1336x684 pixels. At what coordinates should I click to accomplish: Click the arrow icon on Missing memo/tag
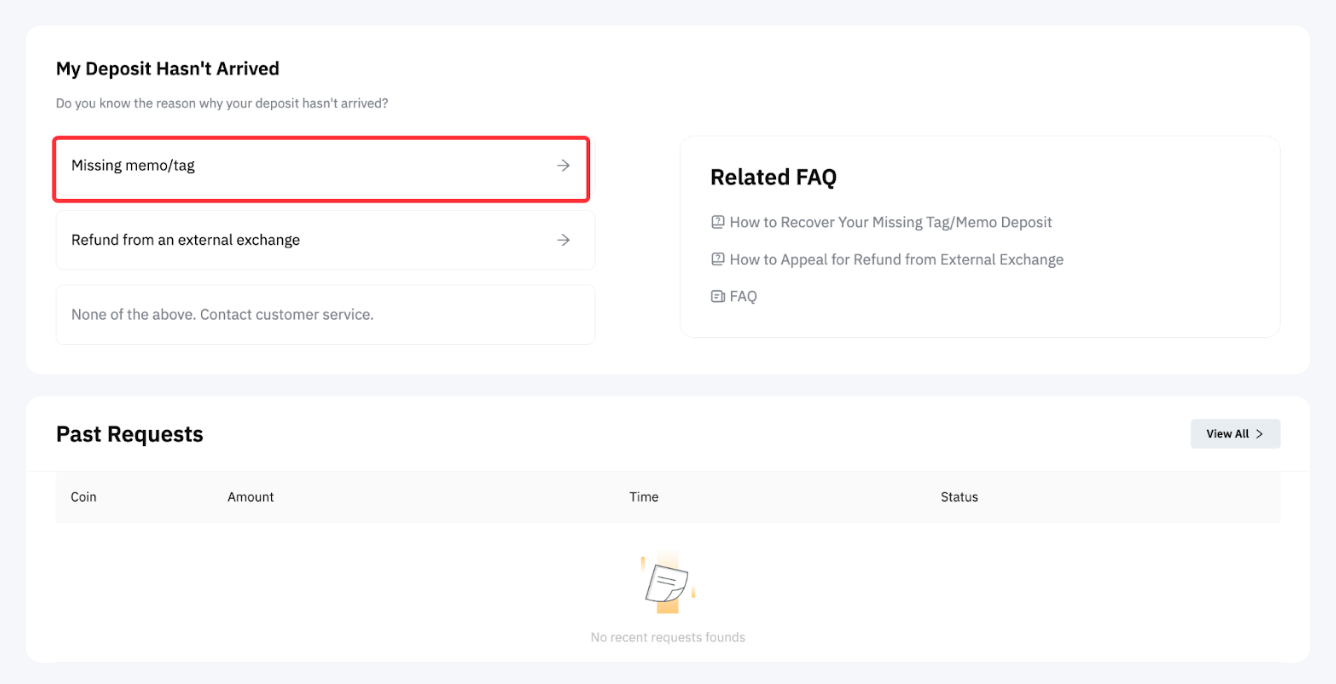[x=564, y=166]
